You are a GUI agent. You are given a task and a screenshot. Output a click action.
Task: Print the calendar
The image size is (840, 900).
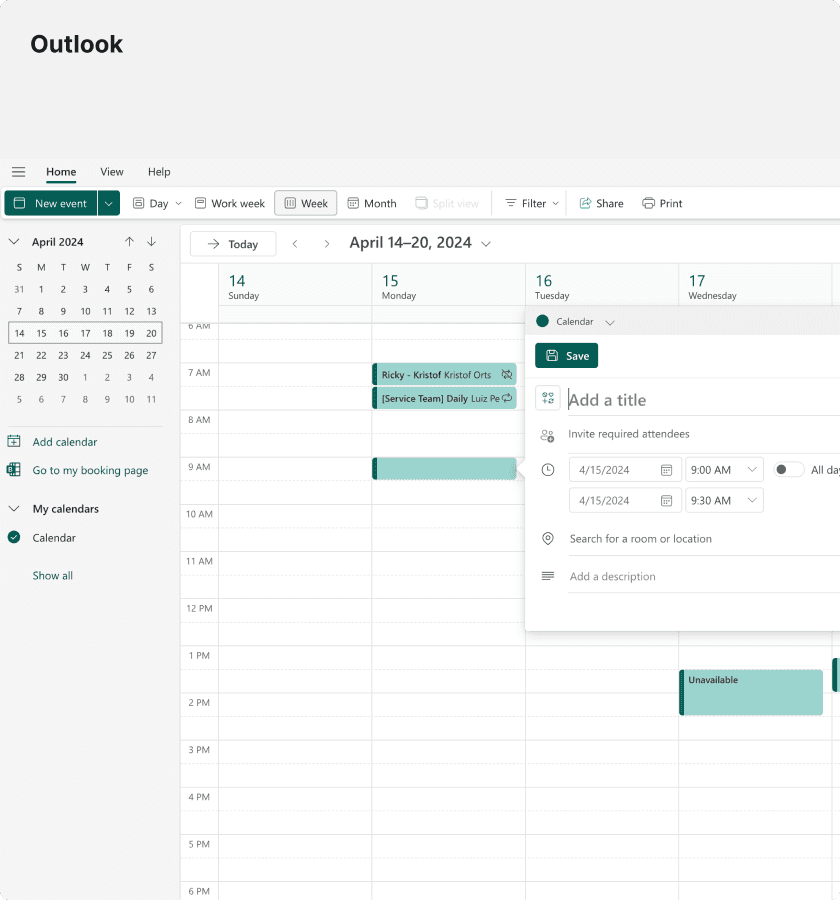click(x=662, y=203)
